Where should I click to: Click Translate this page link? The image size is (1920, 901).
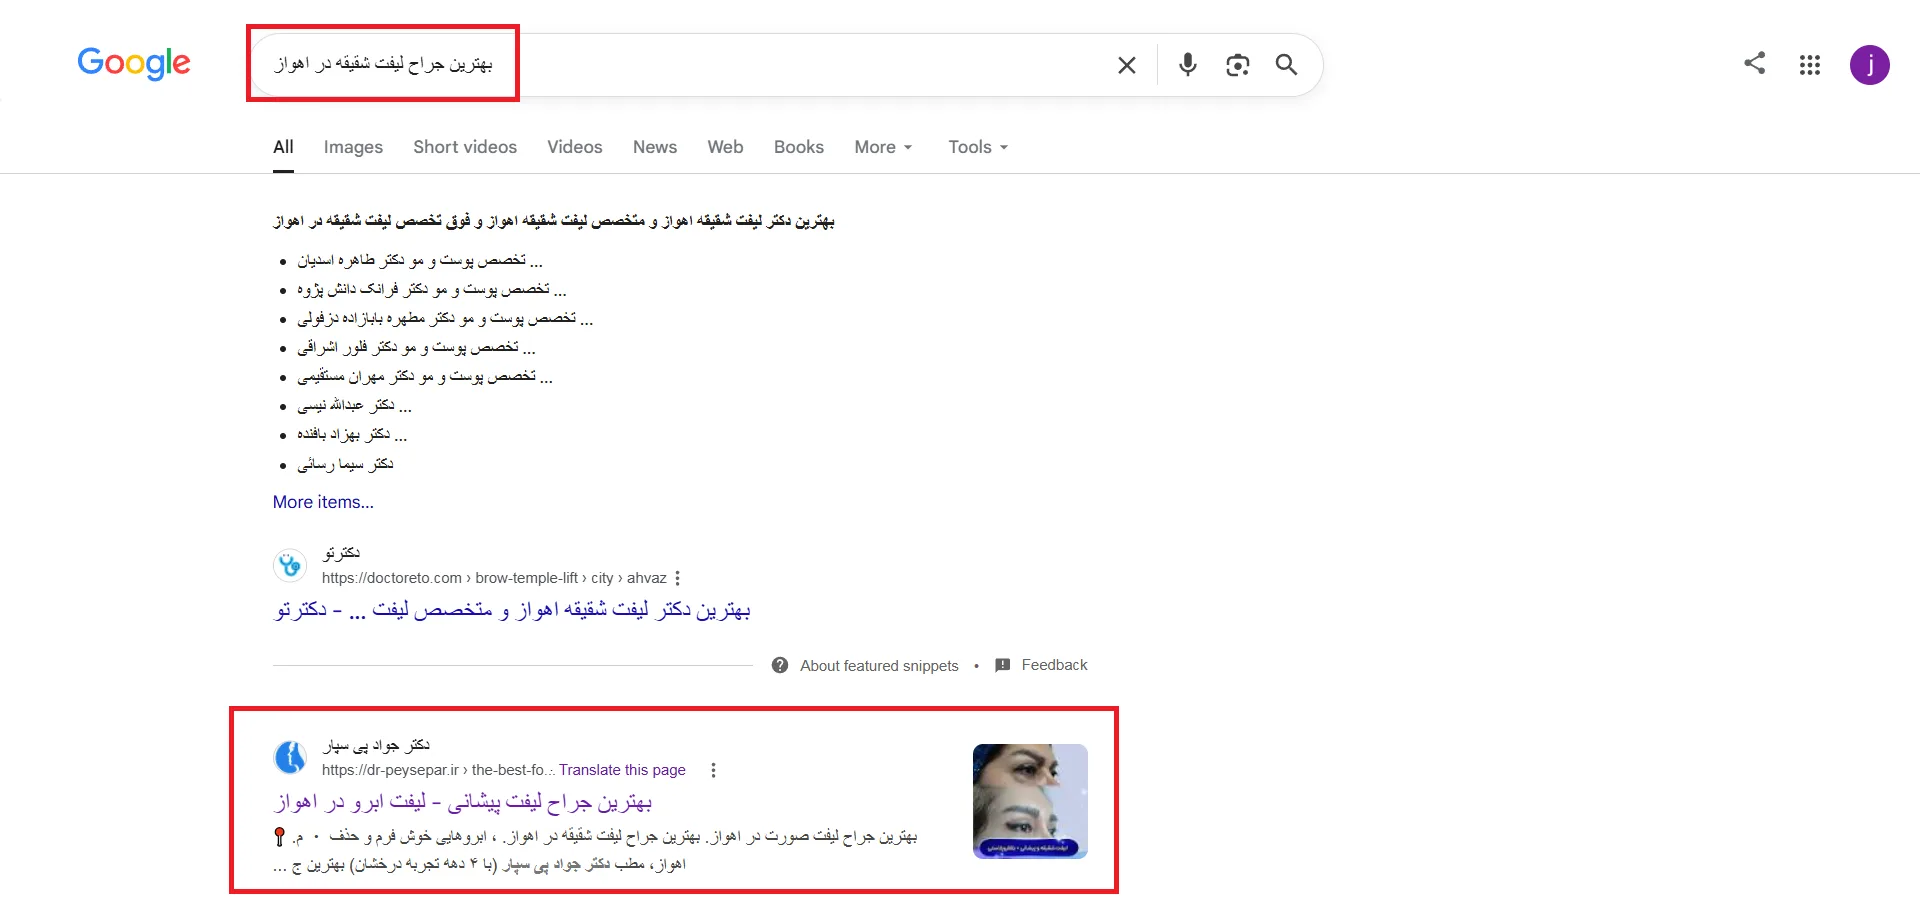click(x=622, y=770)
